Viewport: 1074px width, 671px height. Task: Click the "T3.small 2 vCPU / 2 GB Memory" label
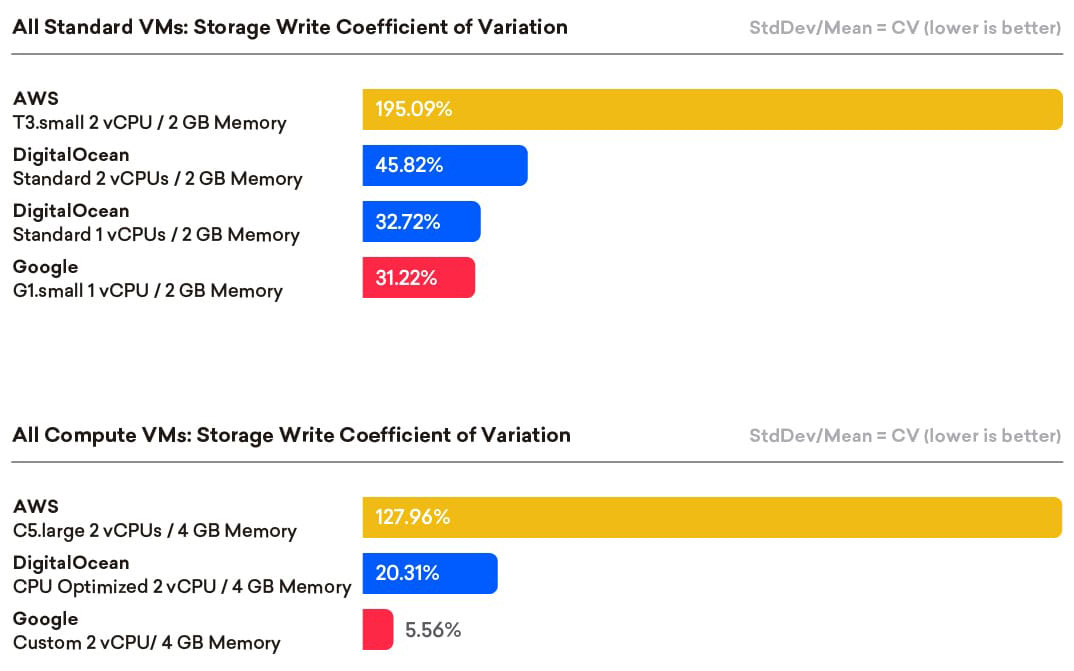click(149, 123)
